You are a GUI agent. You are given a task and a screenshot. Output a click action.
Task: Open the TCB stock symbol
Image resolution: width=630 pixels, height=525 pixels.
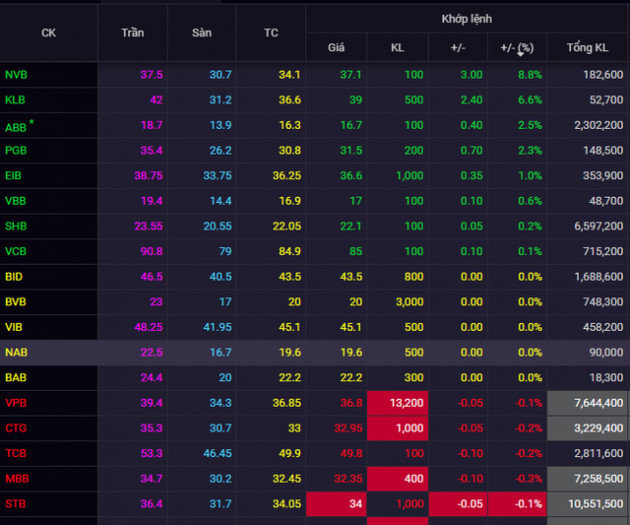coord(16,453)
